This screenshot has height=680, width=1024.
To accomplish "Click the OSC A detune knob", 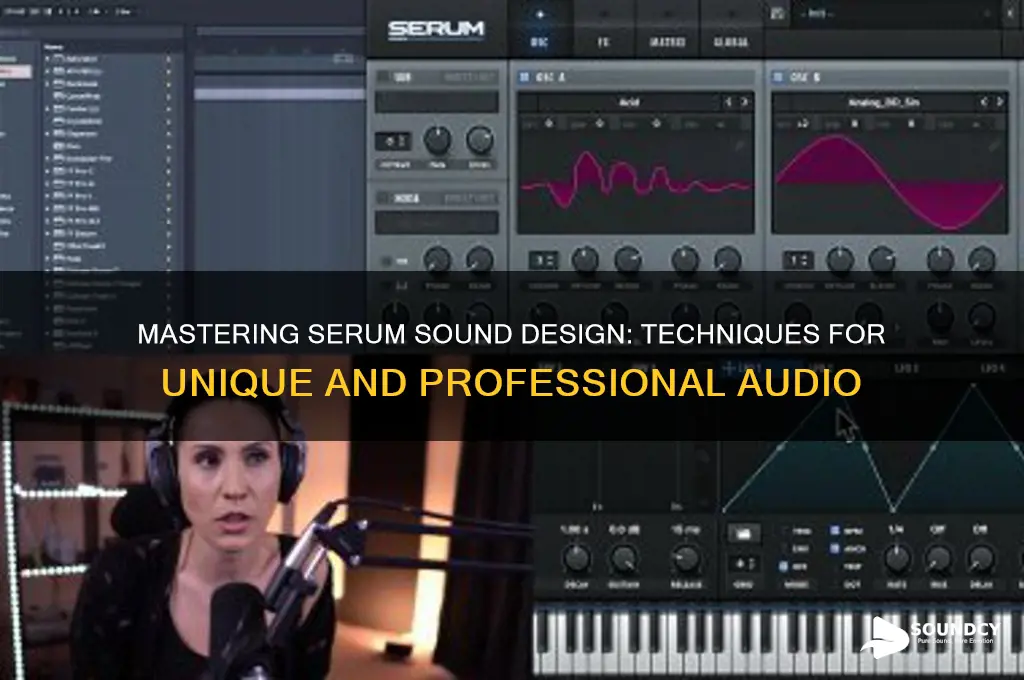I will tap(585, 260).
